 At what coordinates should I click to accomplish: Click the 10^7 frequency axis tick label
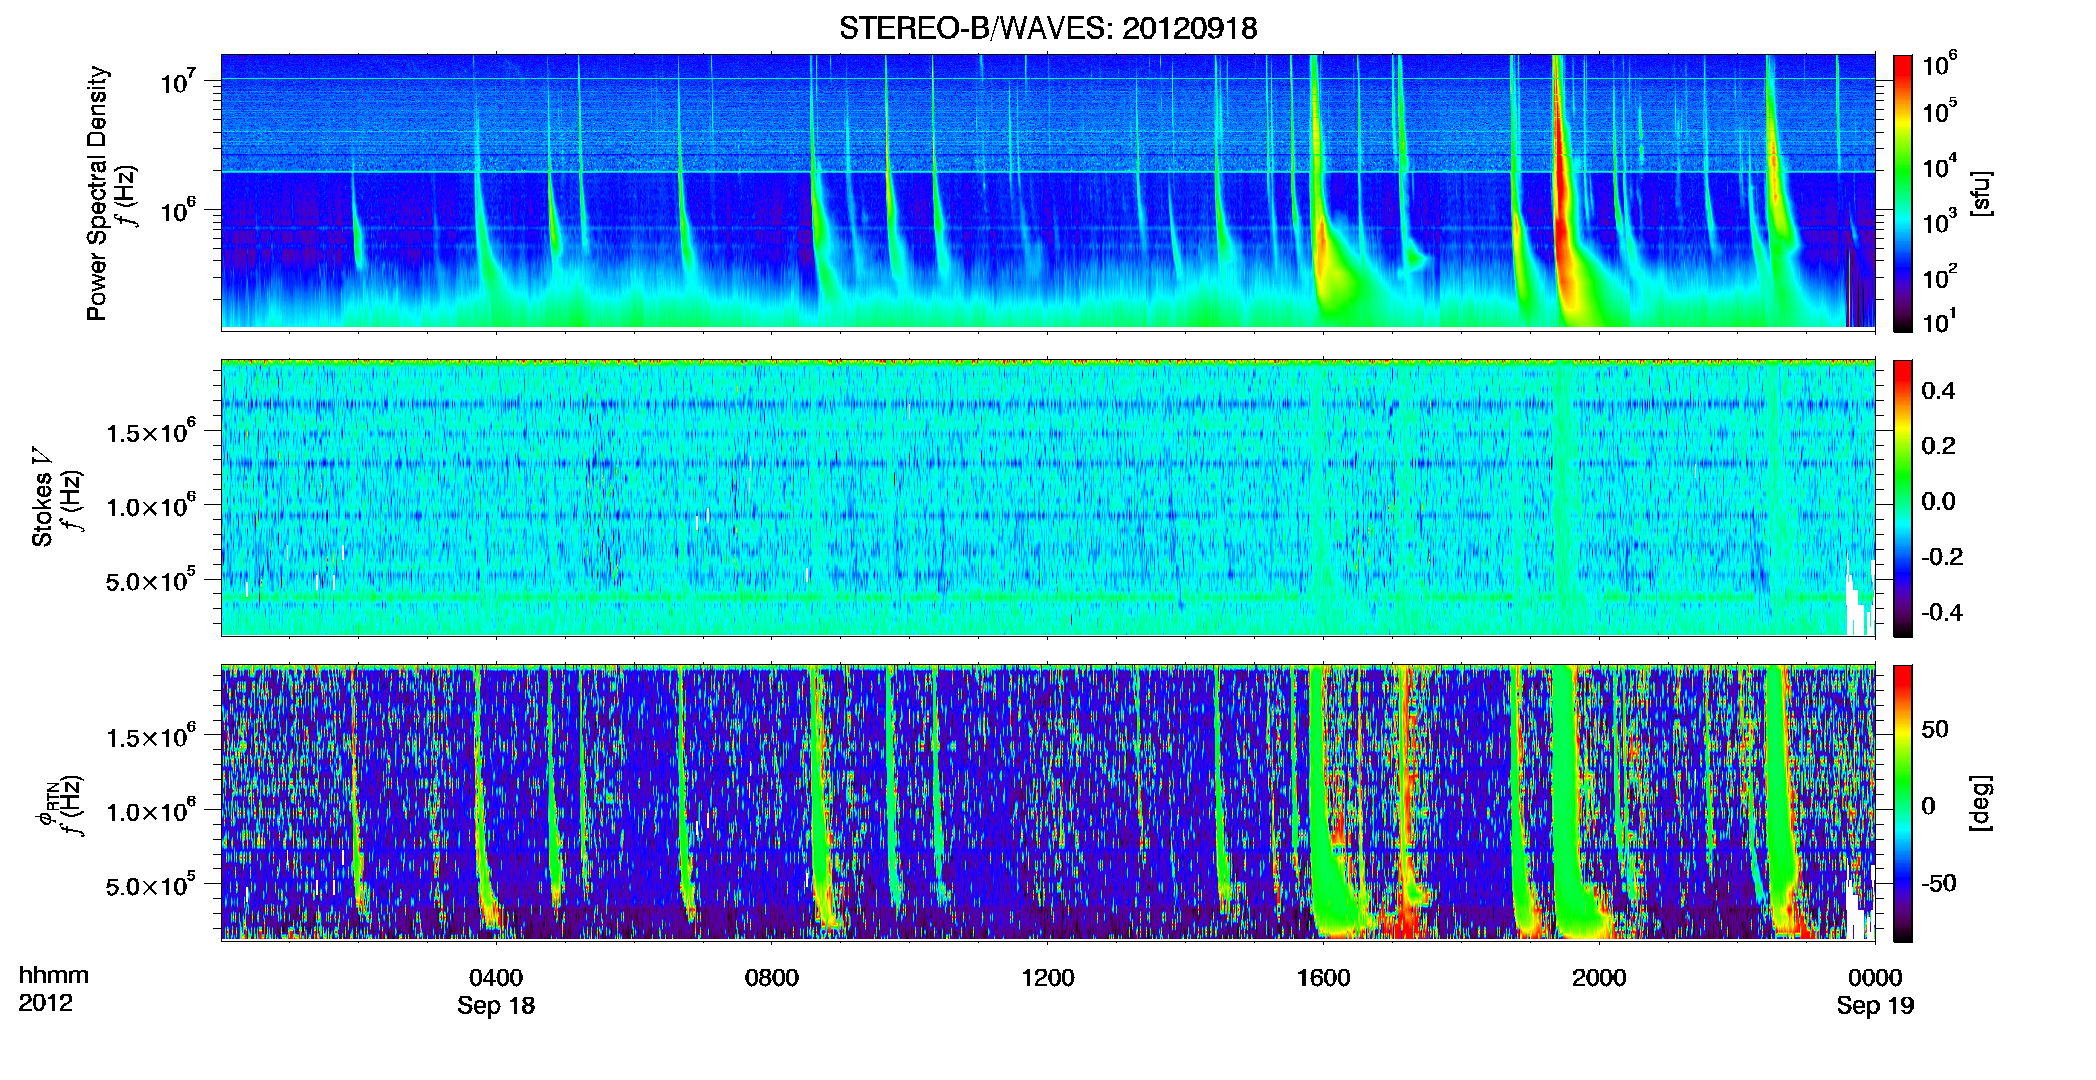click(178, 80)
